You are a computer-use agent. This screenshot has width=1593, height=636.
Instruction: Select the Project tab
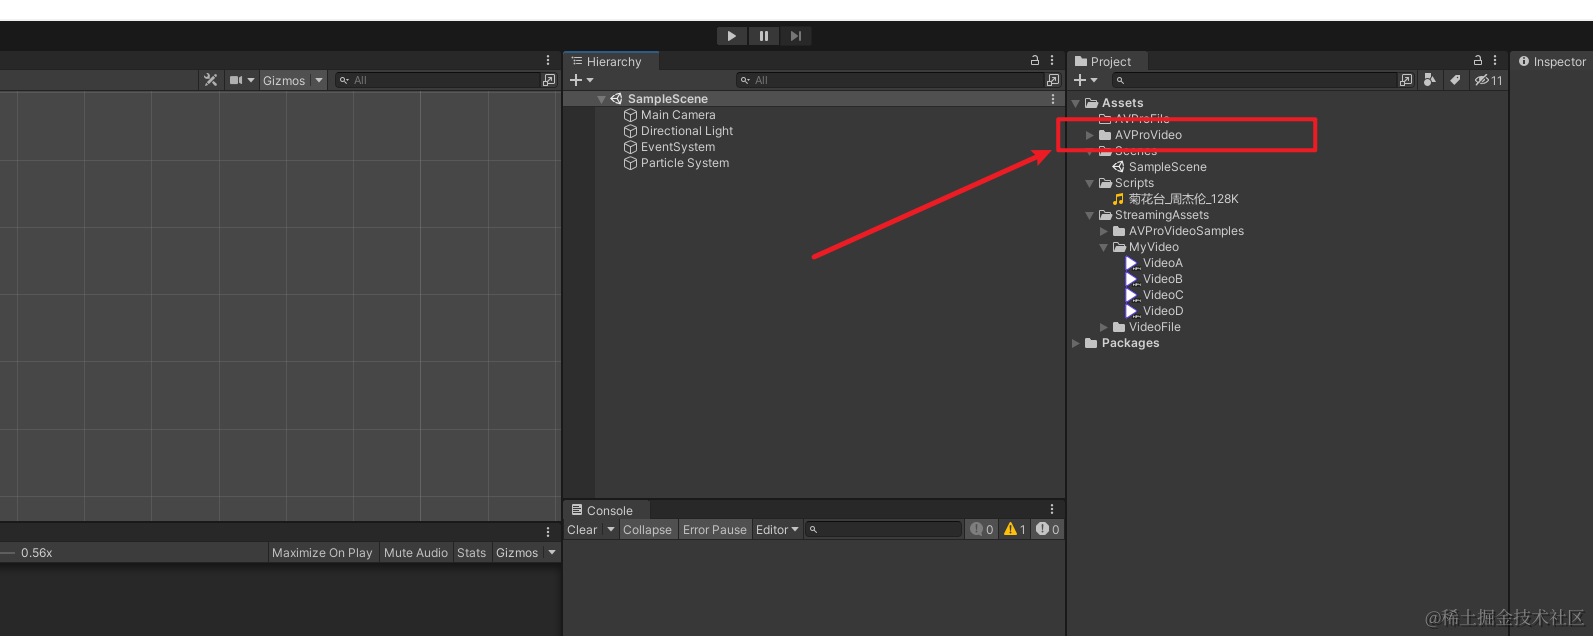pos(1108,61)
